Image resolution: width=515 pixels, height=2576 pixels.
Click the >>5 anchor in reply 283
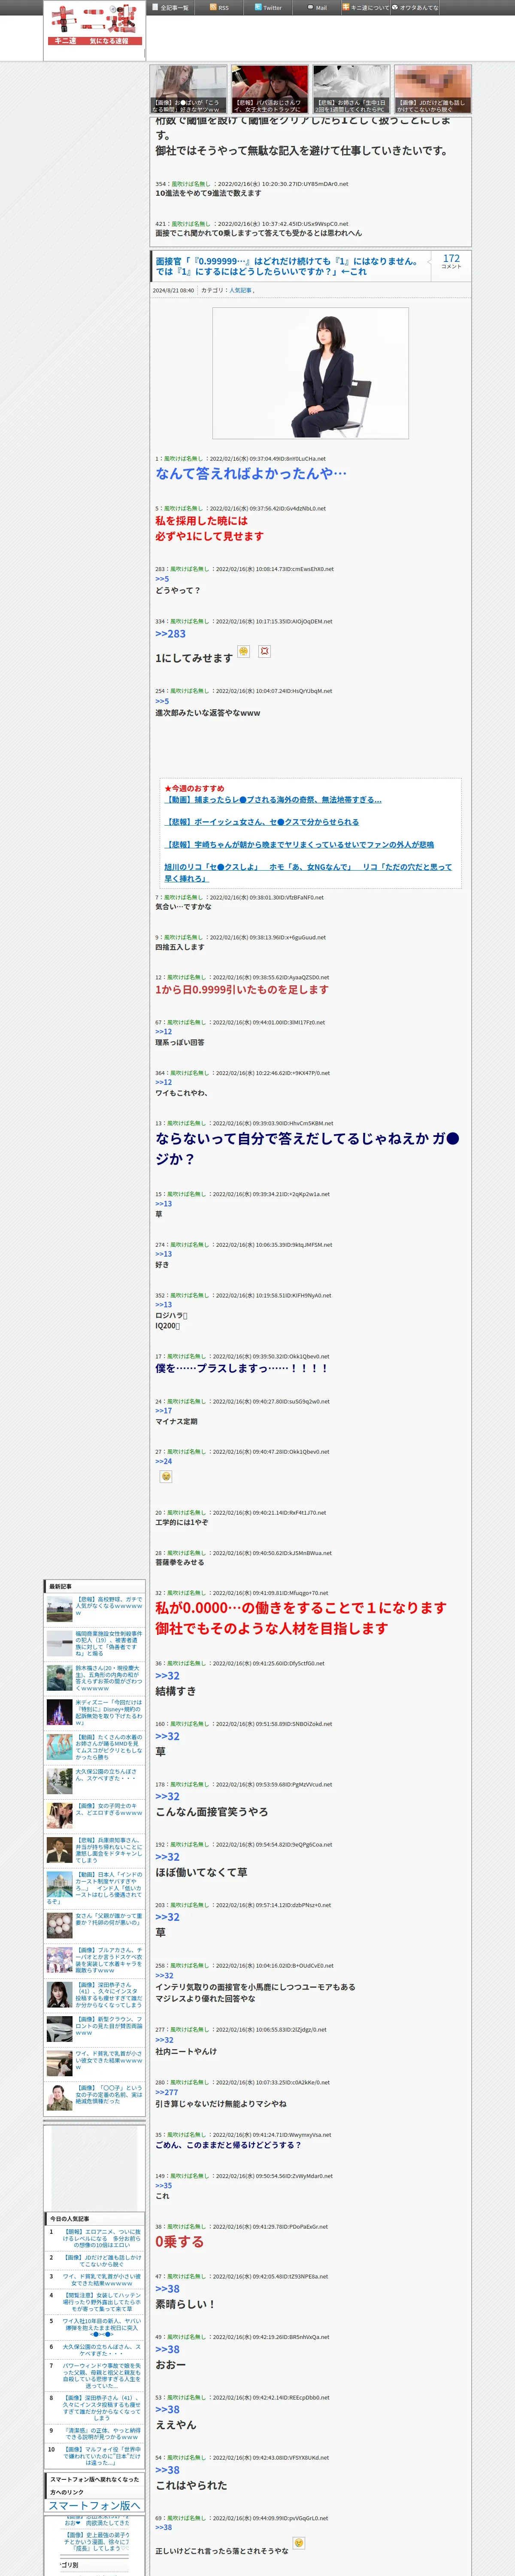(162, 579)
